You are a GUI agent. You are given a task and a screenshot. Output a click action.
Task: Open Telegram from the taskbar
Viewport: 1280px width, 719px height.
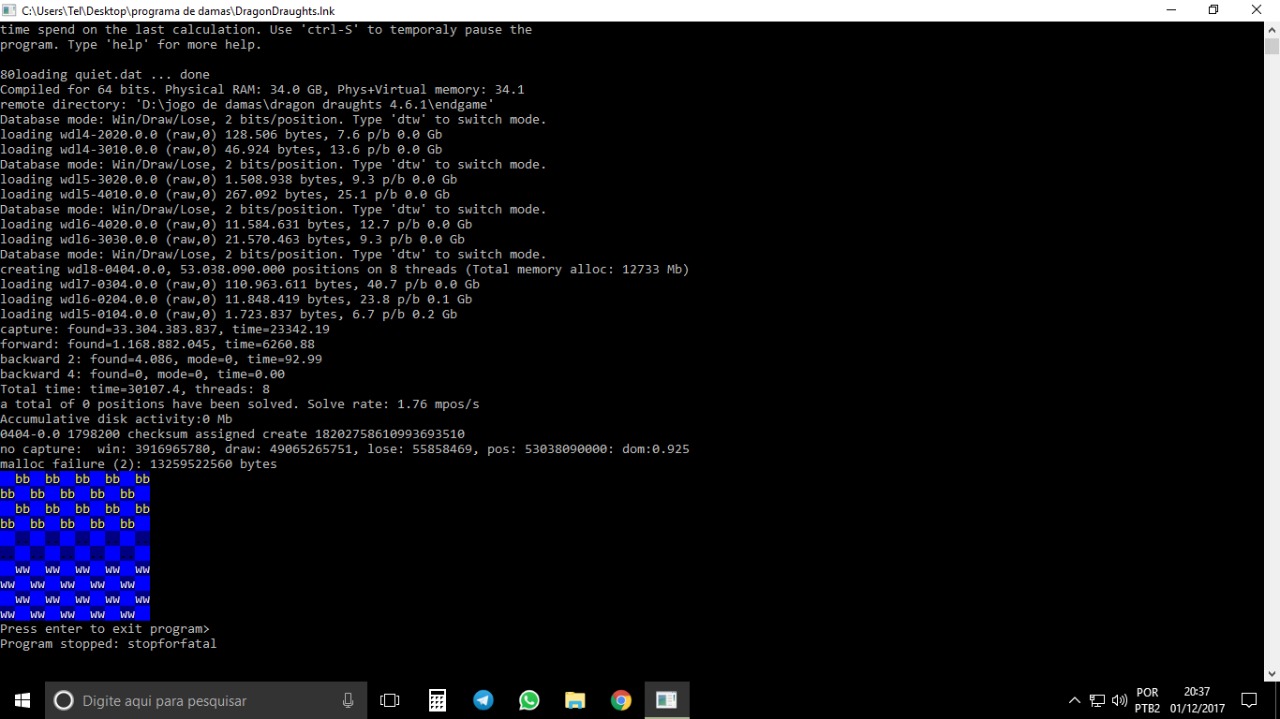click(483, 701)
